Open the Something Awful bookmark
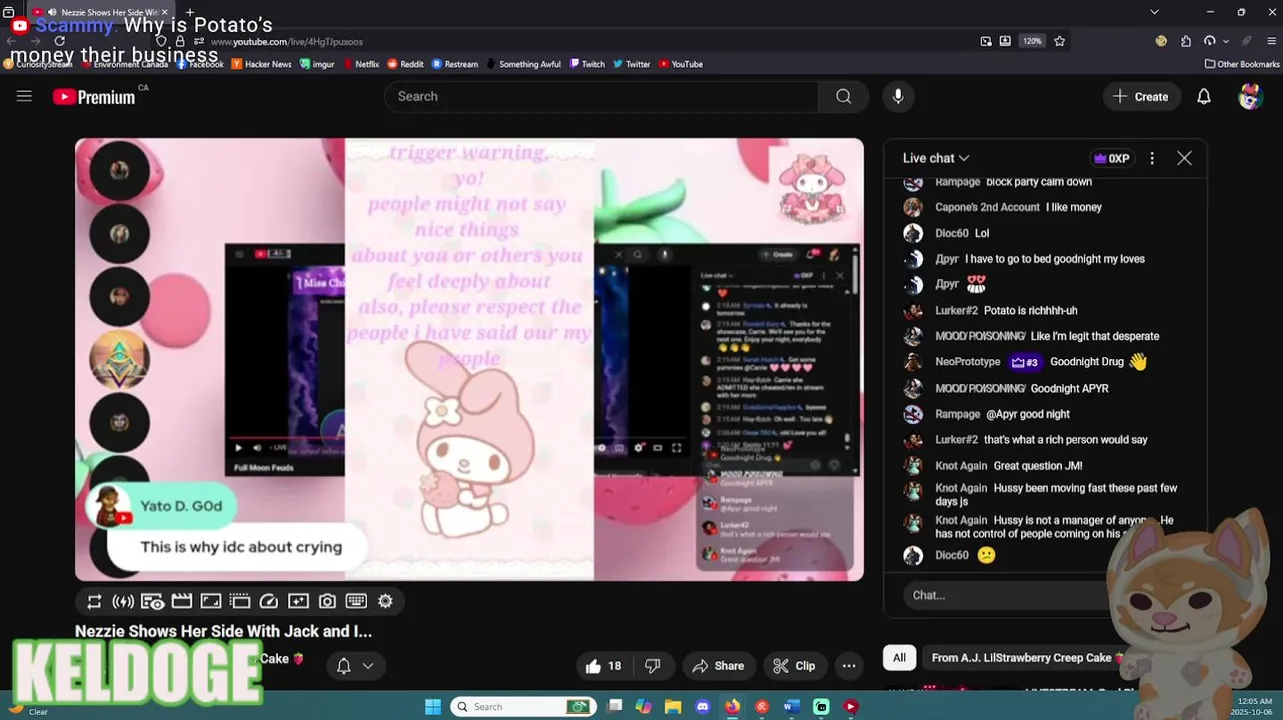 (x=524, y=64)
